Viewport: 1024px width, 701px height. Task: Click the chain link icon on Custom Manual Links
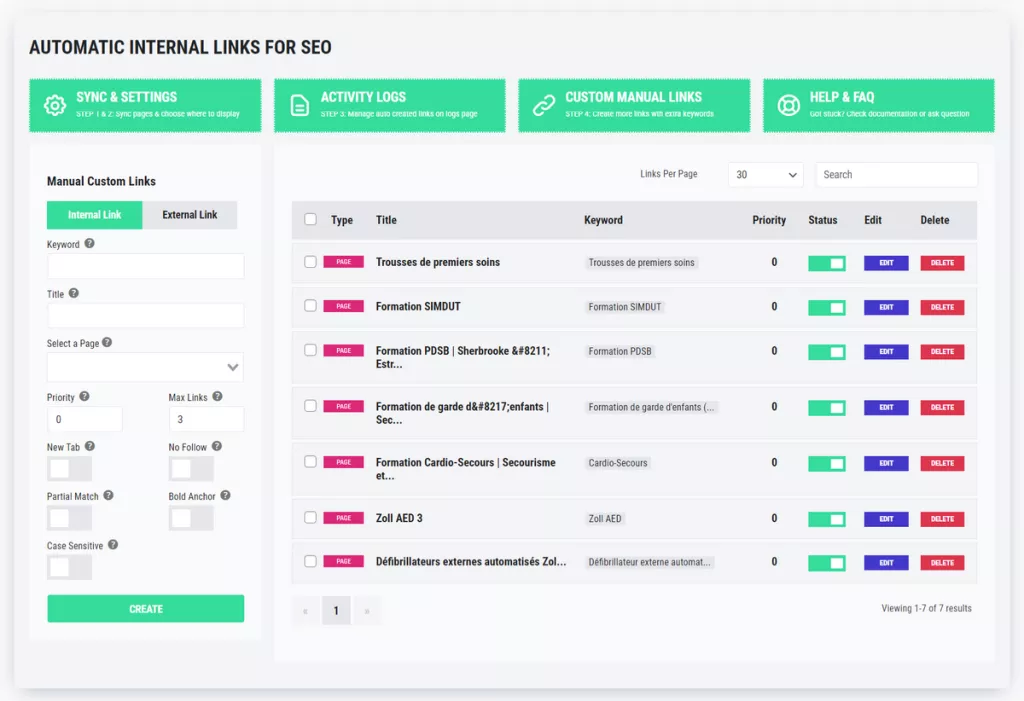click(543, 105)
